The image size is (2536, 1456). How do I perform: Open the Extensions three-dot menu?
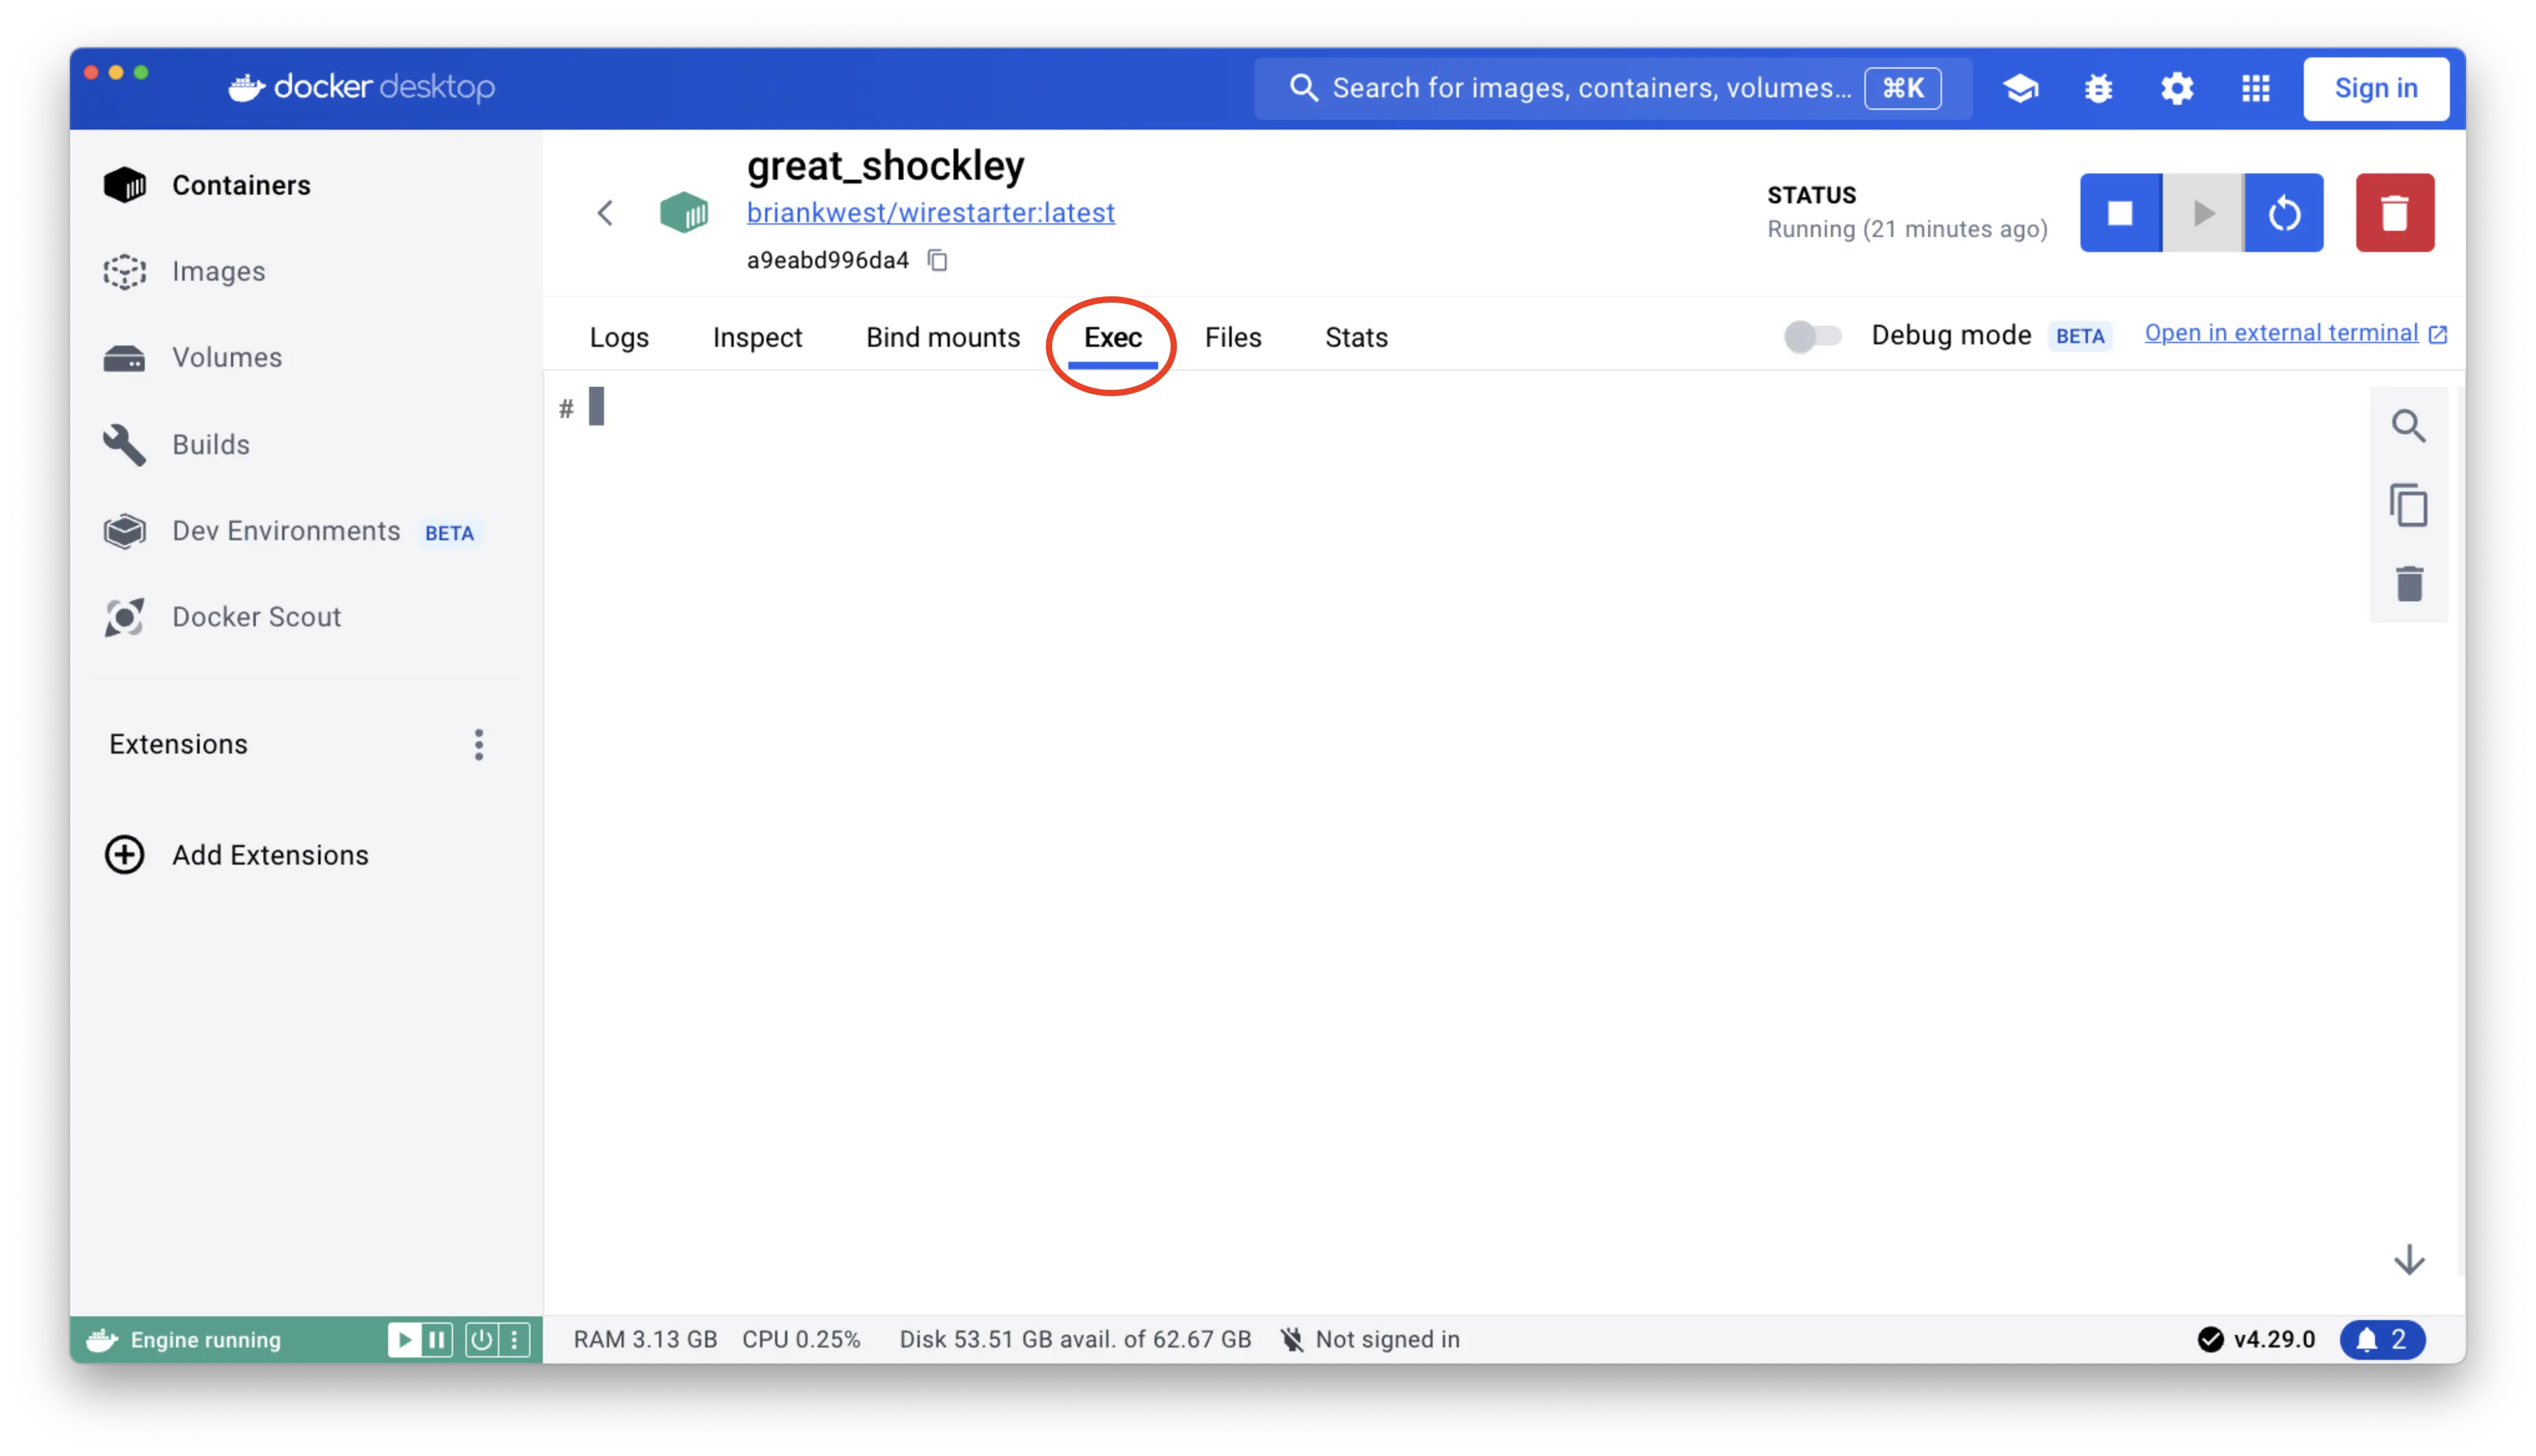(479, 744)
